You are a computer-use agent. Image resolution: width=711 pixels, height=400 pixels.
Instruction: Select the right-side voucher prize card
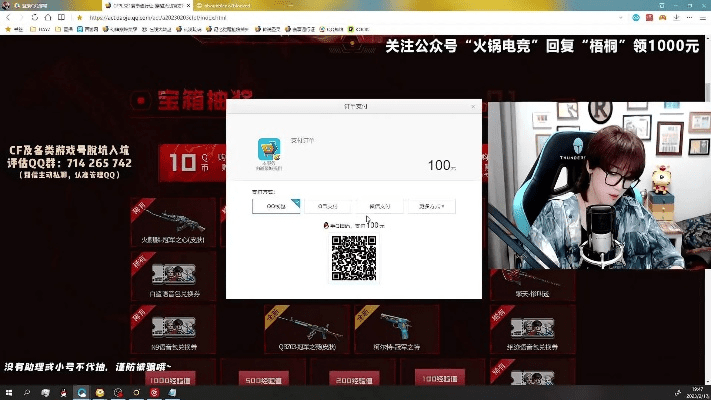(532, 329)
